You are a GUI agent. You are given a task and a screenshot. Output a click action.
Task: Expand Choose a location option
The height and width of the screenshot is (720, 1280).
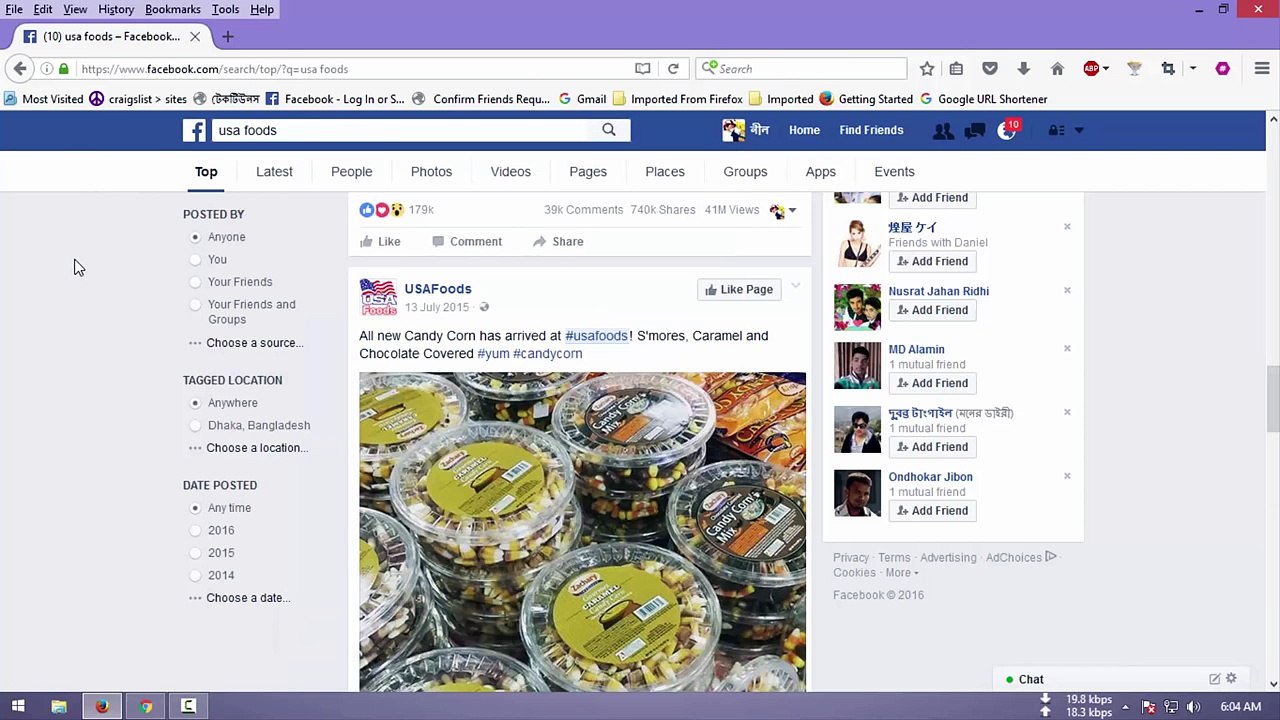coord(248,448)
